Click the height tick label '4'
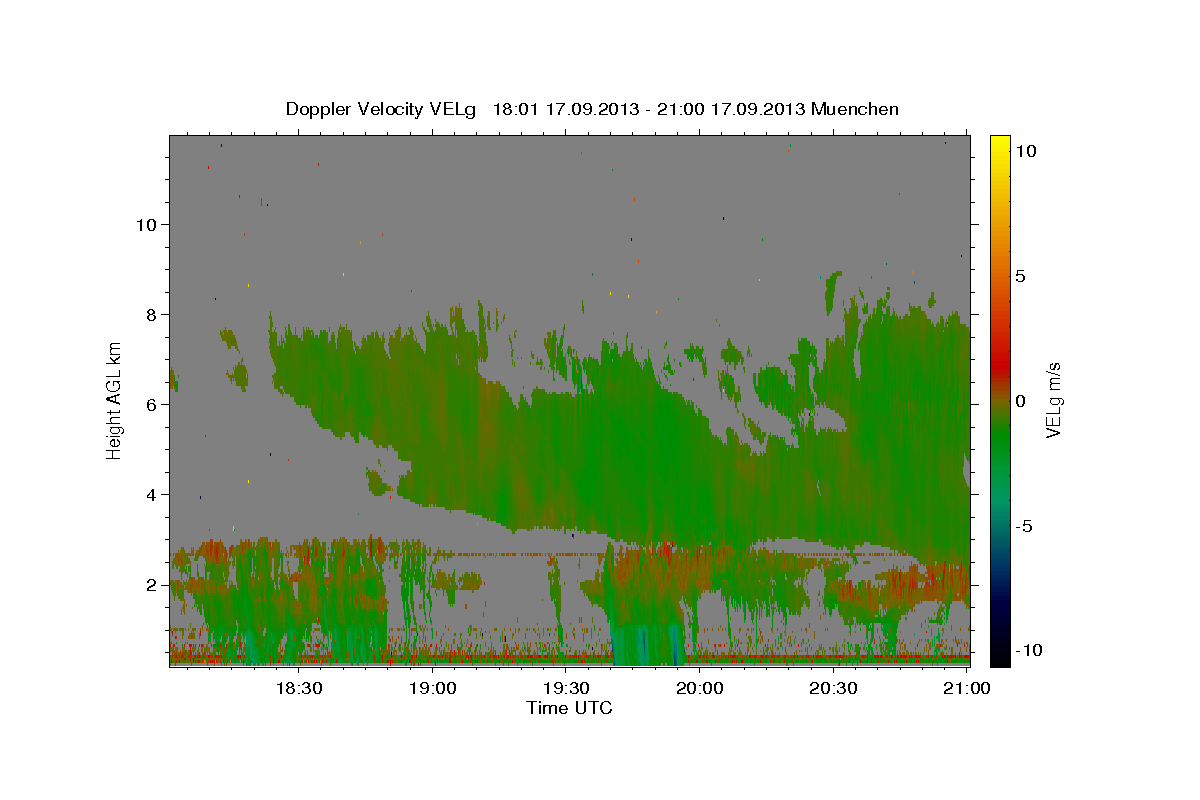Image resolution: width=1200 pixels, height=800 pixels. pos(151,494)
